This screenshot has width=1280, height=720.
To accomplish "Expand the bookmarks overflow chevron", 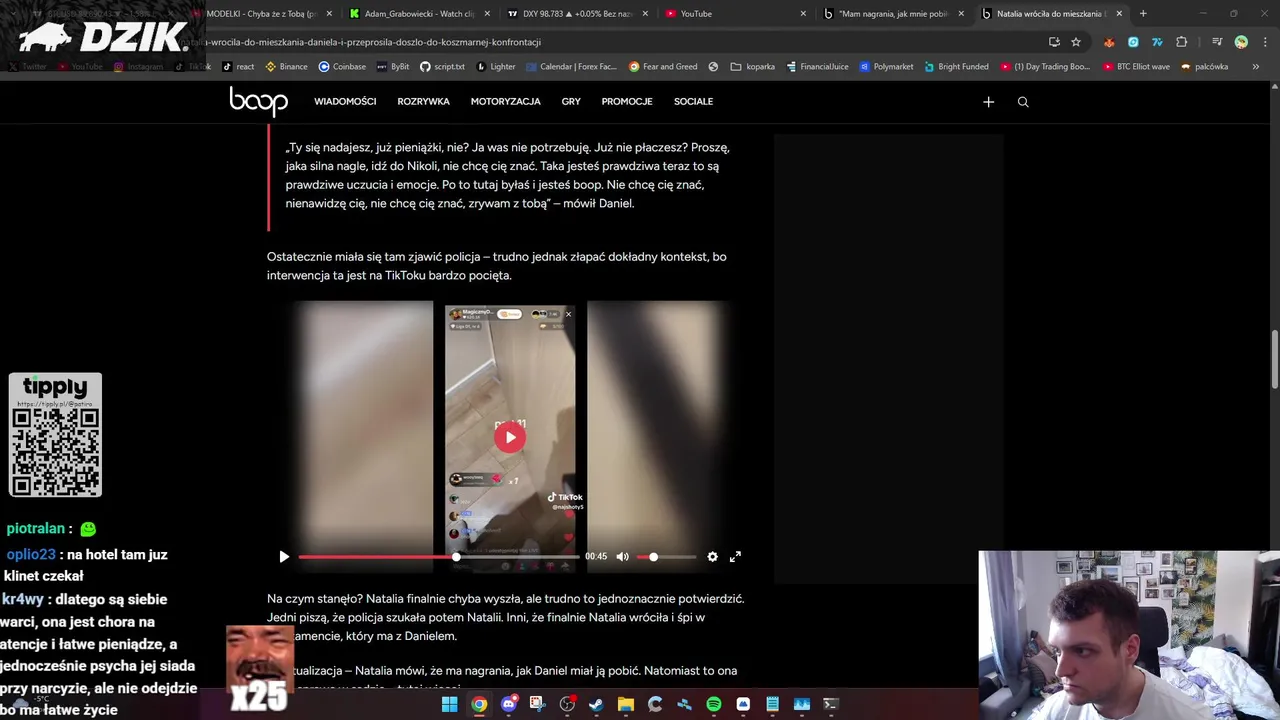I will (x=1257, y=67).
